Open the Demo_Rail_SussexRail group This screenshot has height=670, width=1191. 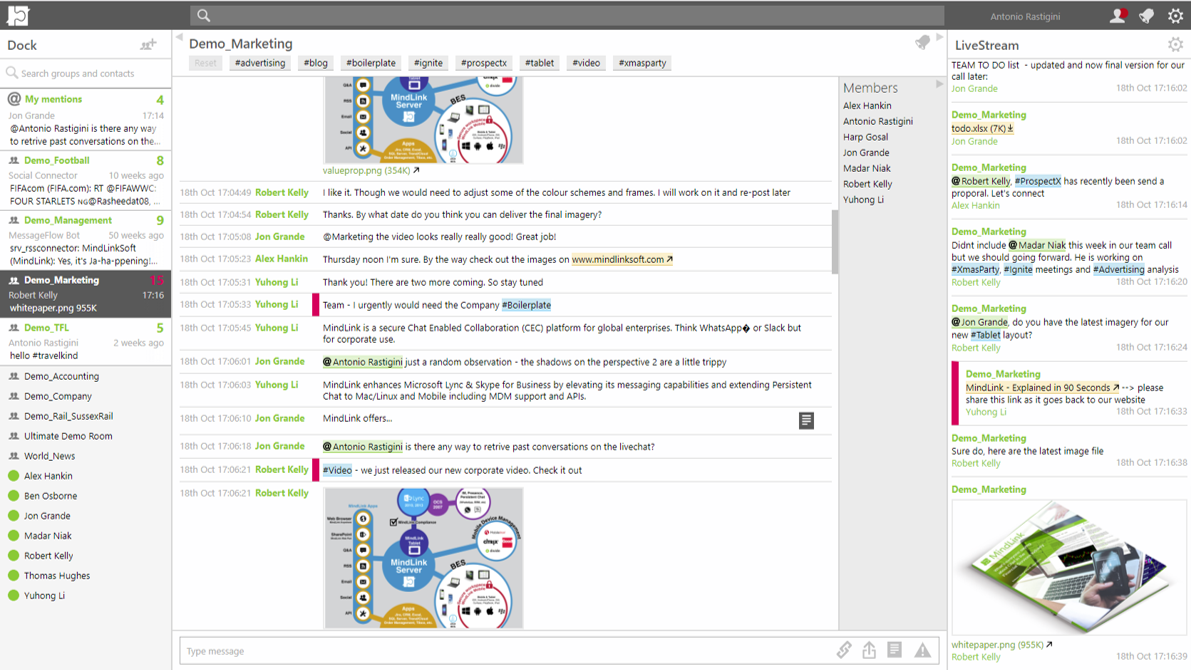(68, 416)
